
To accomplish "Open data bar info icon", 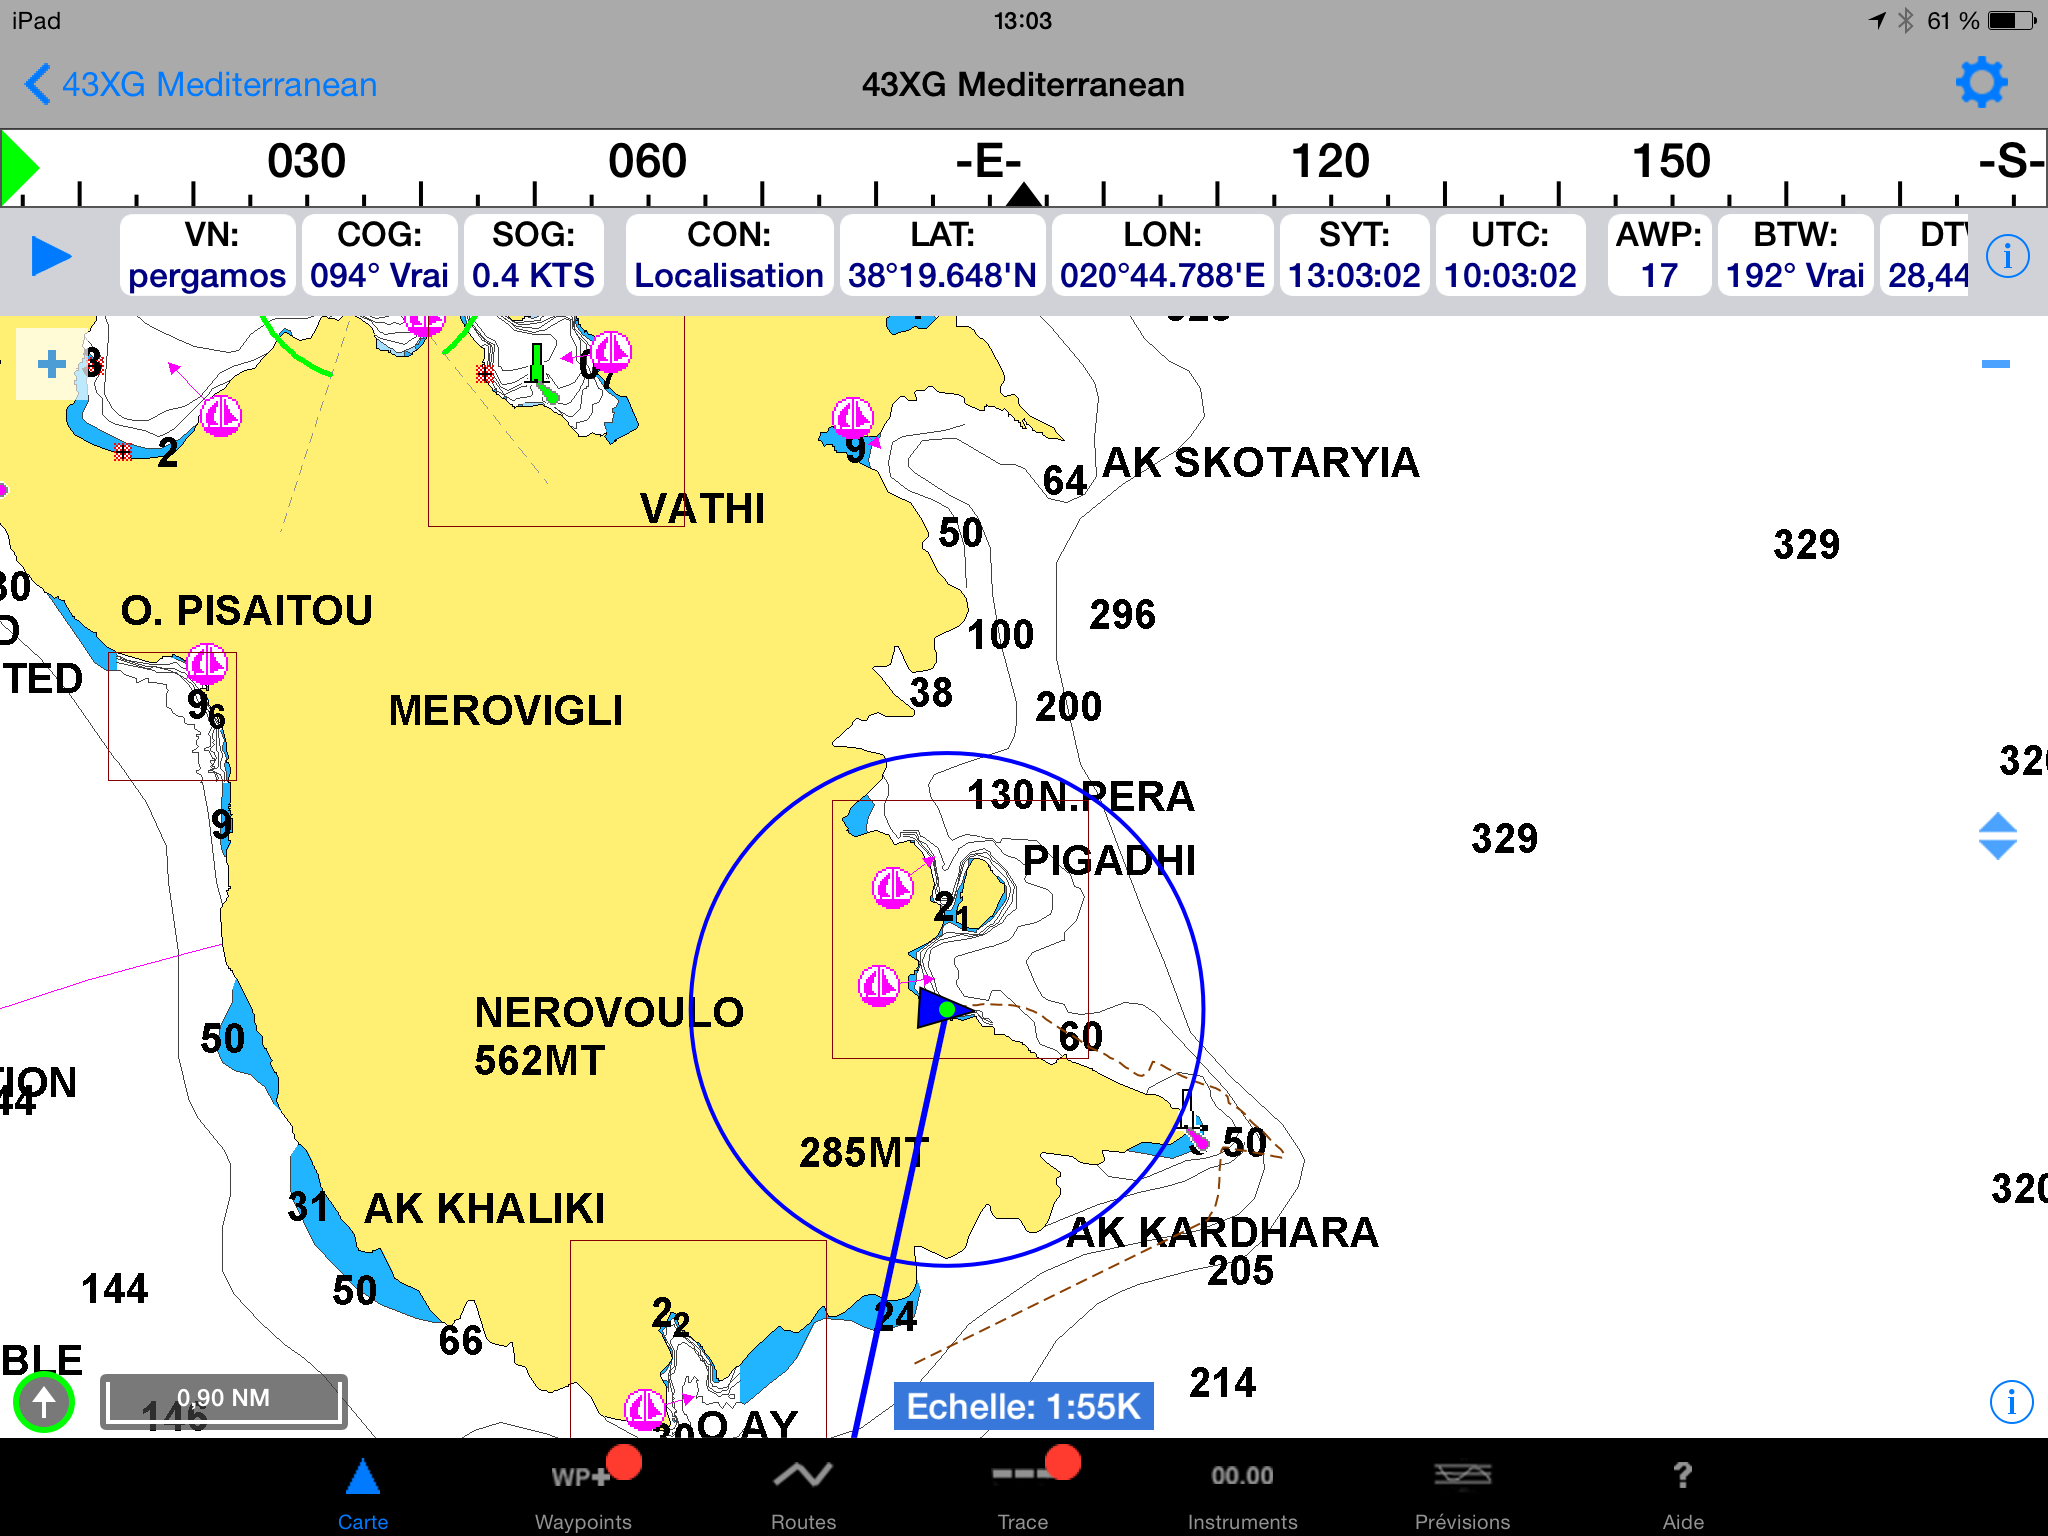I will point(2007,256).
